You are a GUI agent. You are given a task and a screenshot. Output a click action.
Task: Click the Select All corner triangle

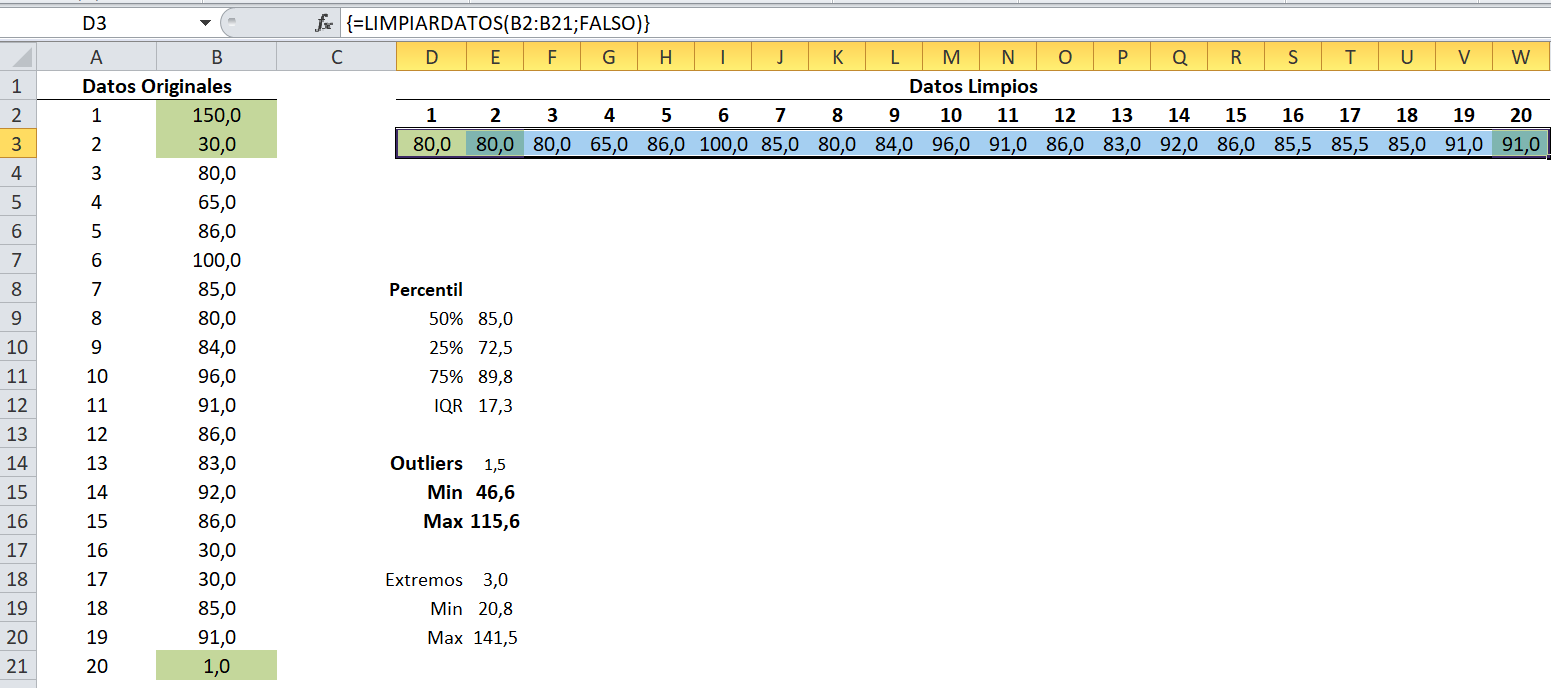[18, 58]
